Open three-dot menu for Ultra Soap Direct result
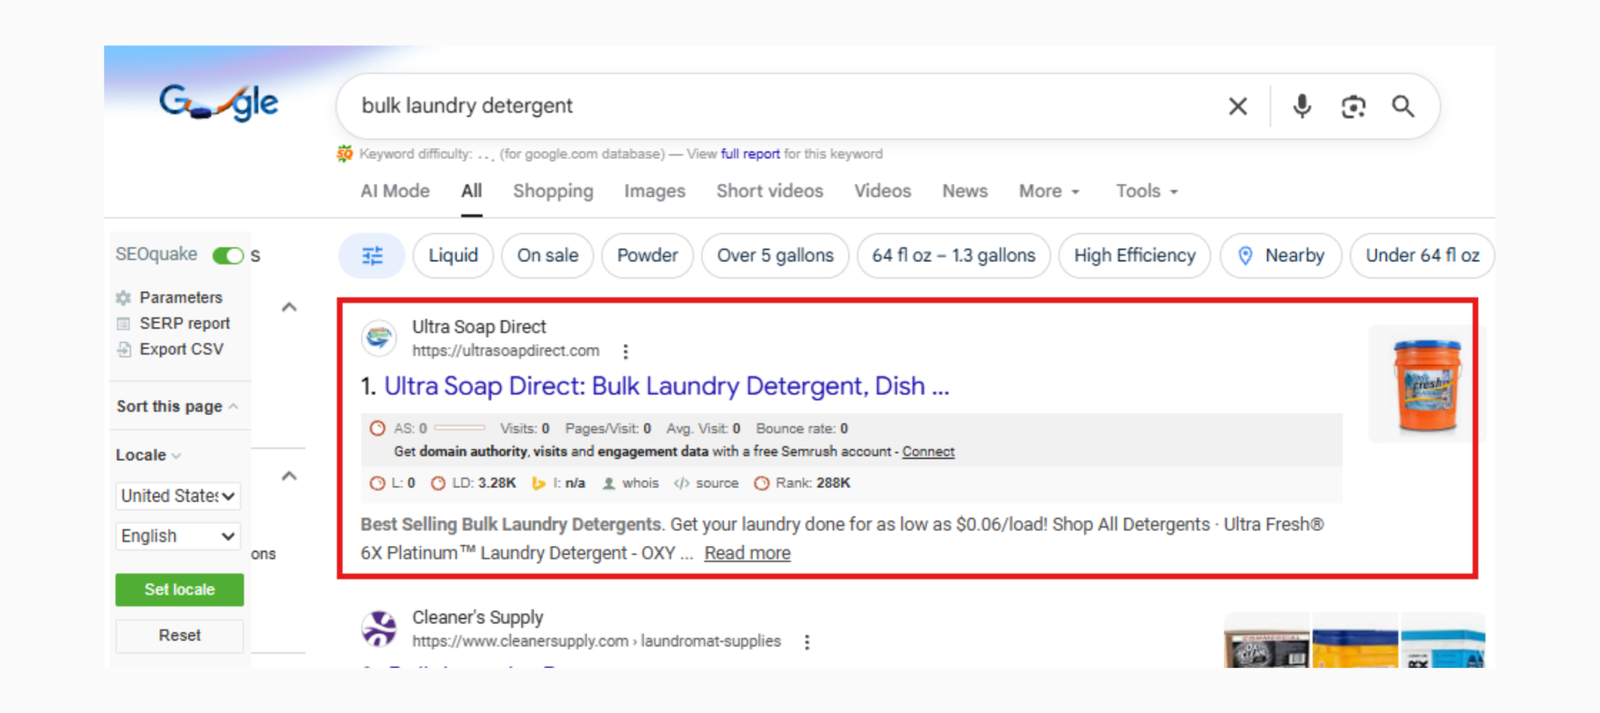Image resolution: width=1600 pixels, height=713 pixels. [626, 352]
